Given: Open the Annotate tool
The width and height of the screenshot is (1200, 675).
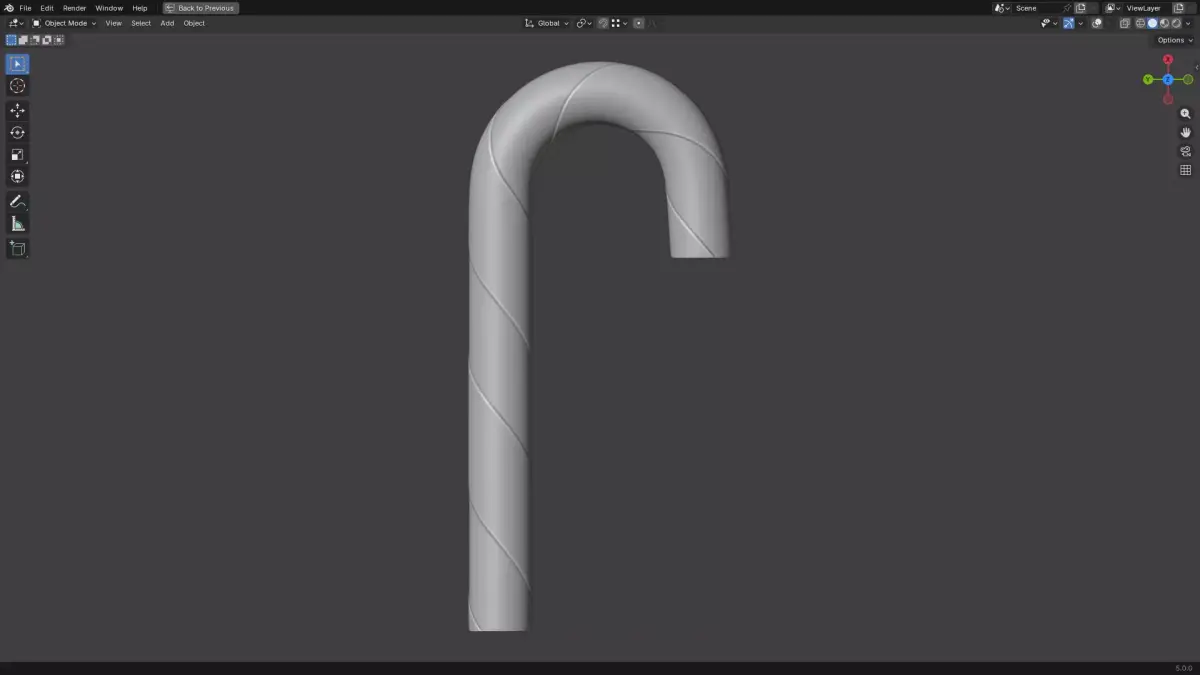Looking at the screenshot, I should [x=17, y=200].
